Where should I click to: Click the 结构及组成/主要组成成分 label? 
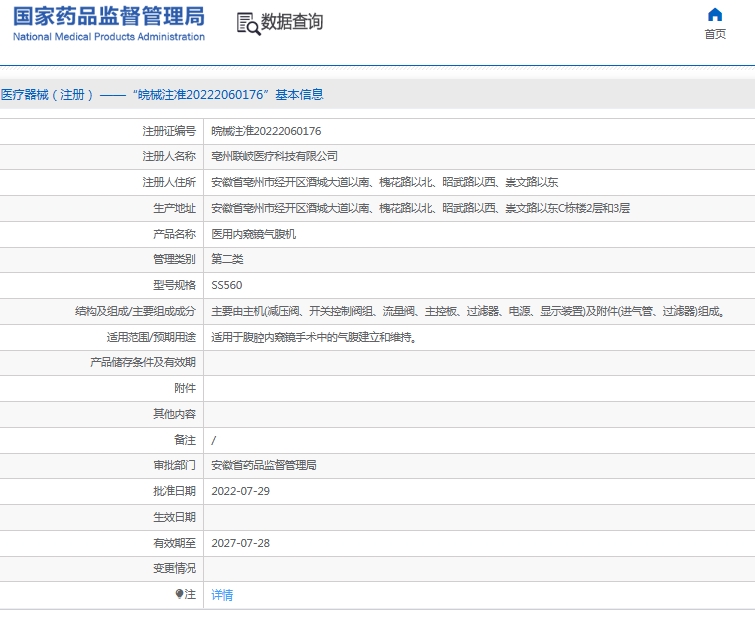[x=135, y=312]
